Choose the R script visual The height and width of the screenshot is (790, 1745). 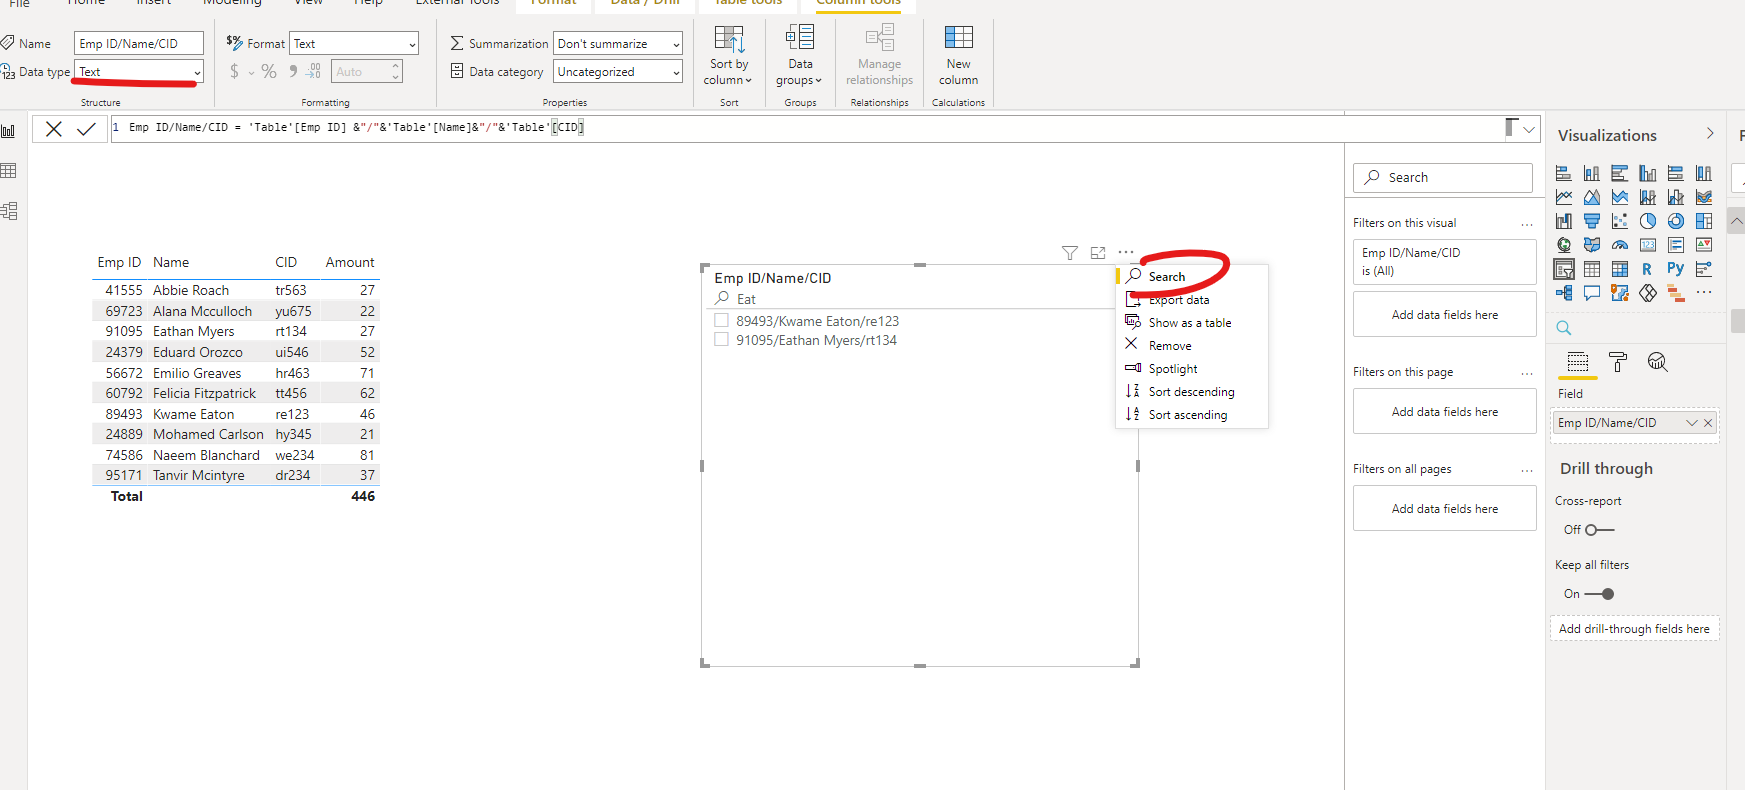point(1647,269)
